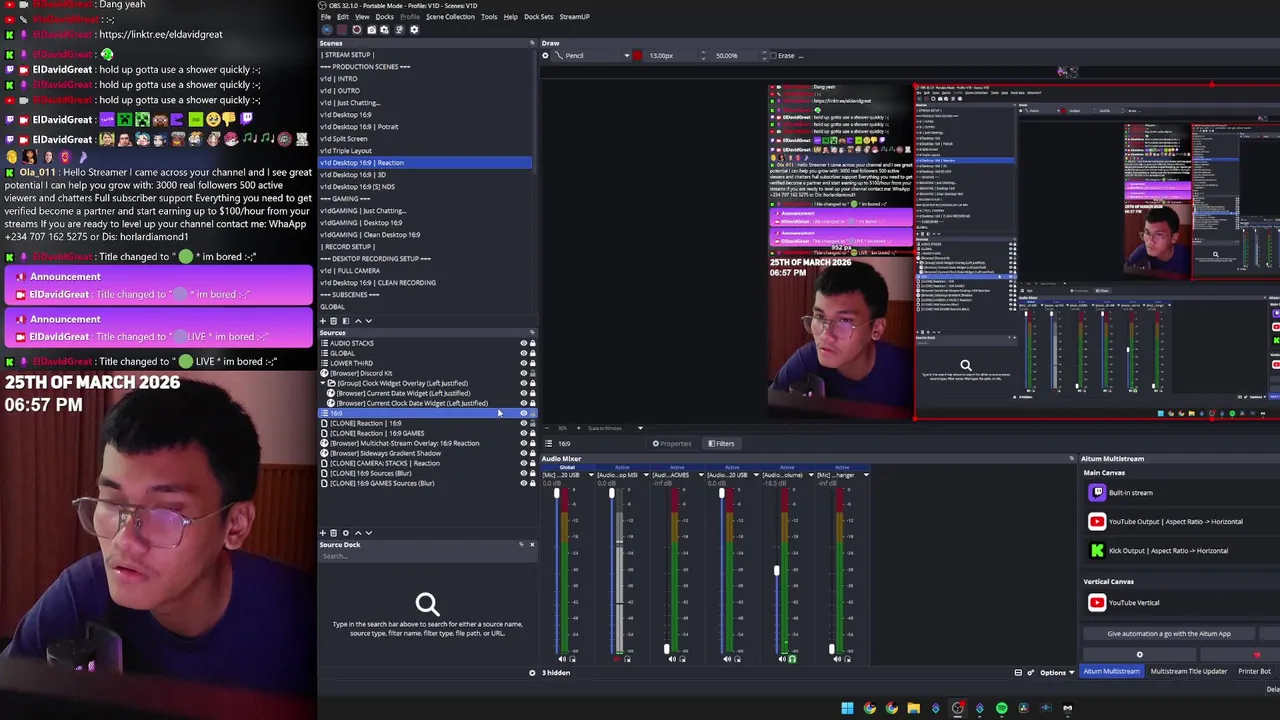Open File Explorer from the taskbar
The image size is (1280, 720).
[914, 708]
